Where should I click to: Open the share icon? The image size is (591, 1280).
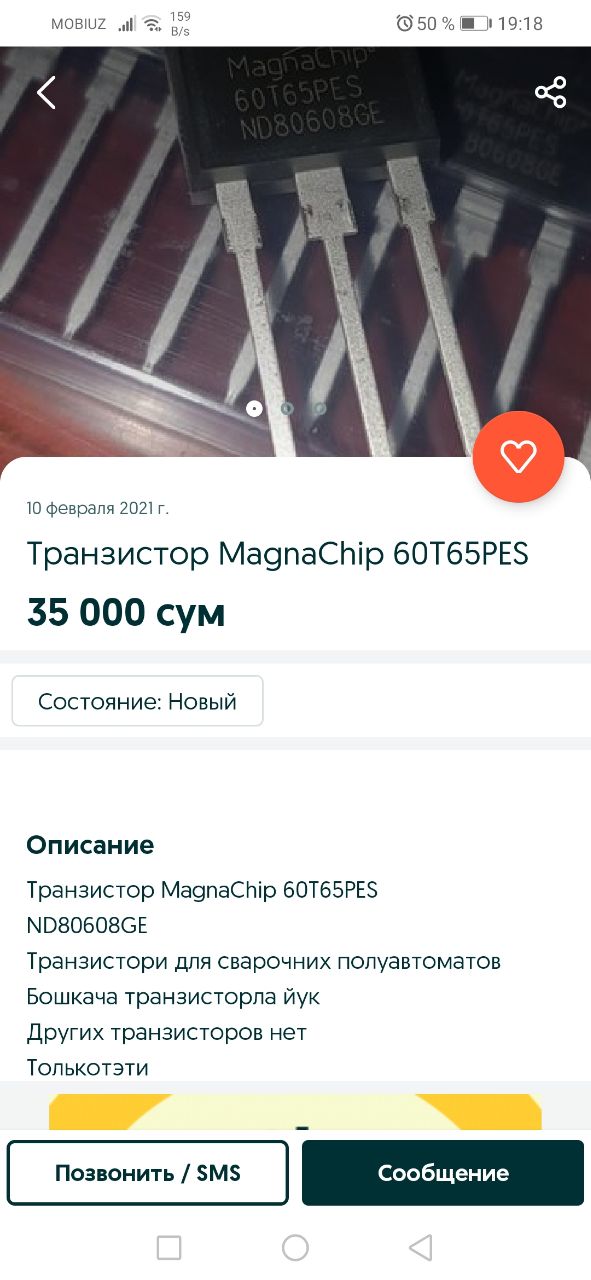[550, 92]
